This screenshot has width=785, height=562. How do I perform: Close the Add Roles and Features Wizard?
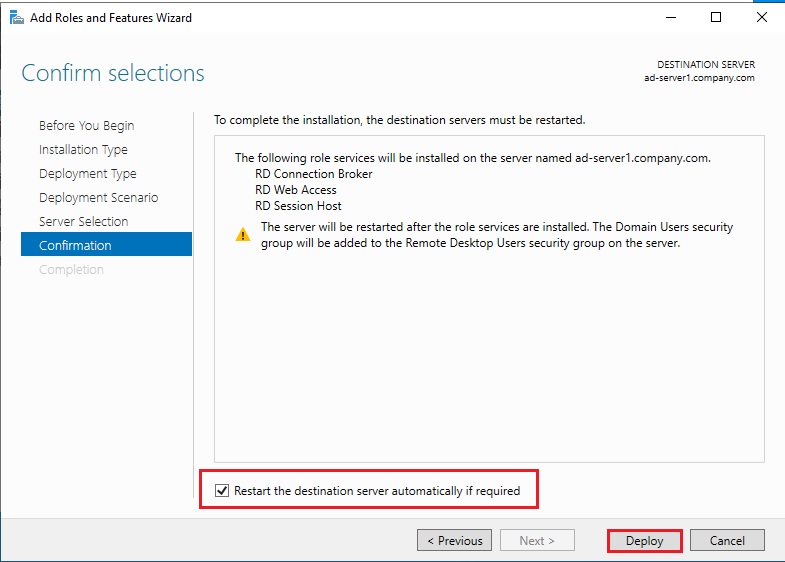click(761, 17)
